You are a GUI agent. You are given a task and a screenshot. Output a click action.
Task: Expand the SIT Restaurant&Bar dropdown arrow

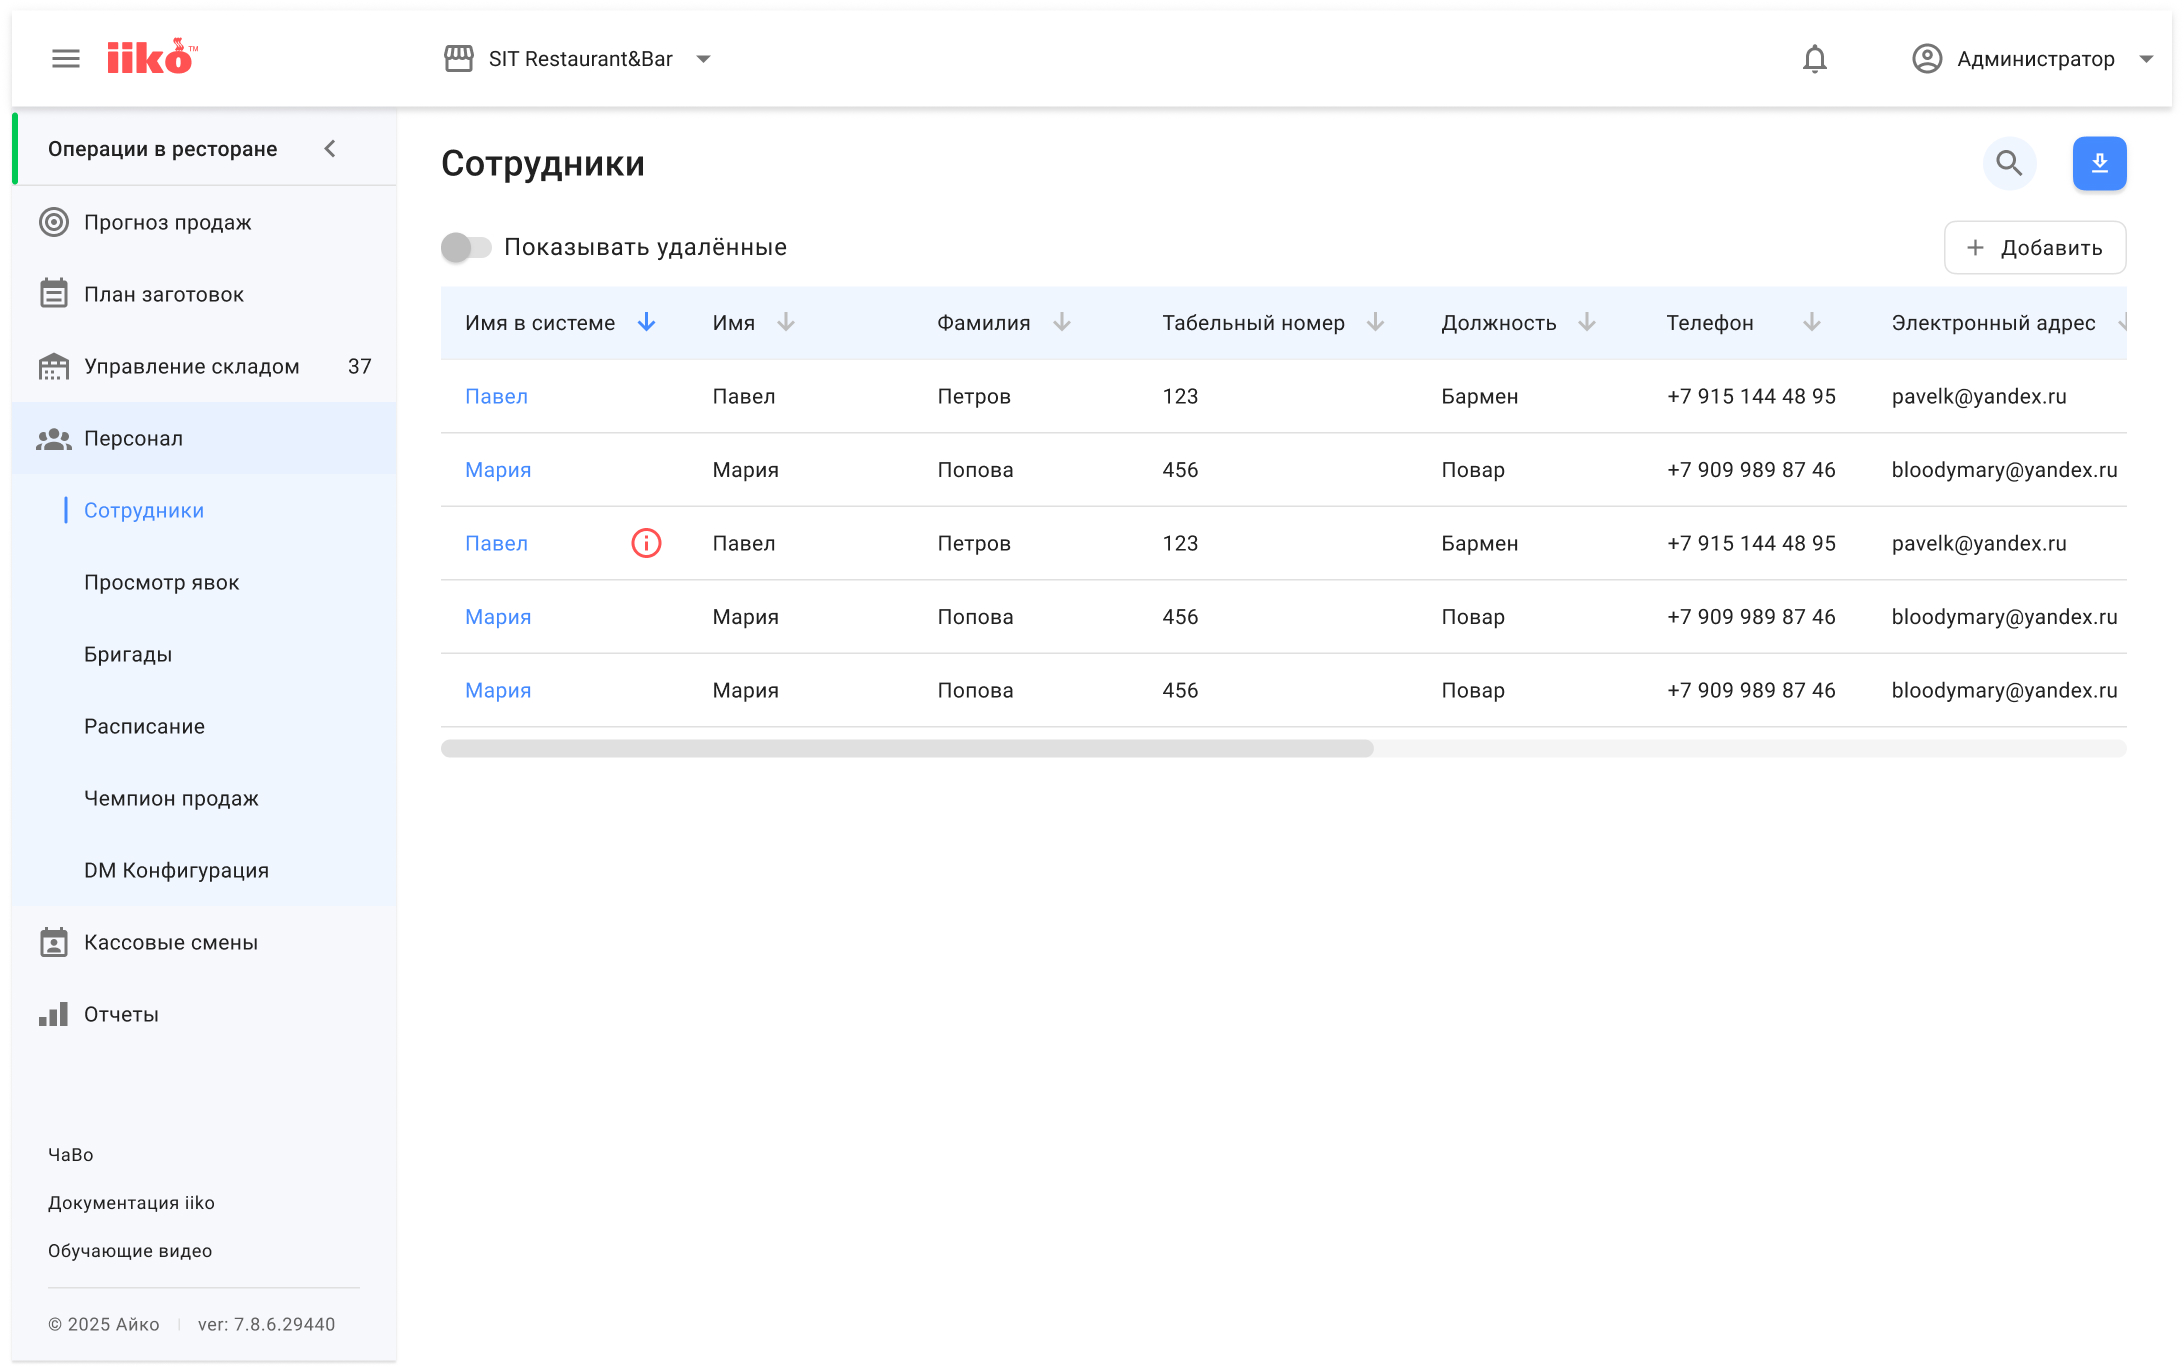[x=703, y=59]
